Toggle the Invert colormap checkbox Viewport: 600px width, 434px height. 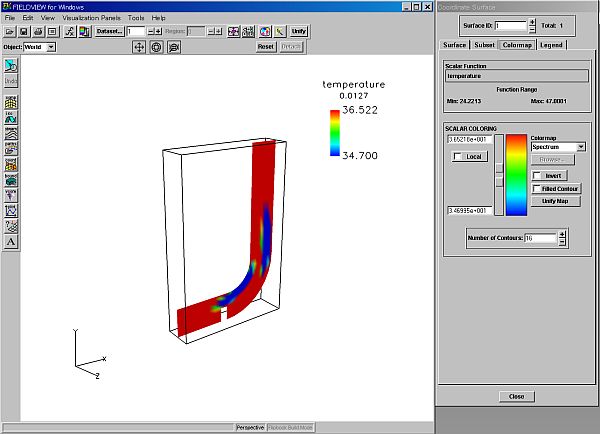pyautogui.click(x=537, y=175)
